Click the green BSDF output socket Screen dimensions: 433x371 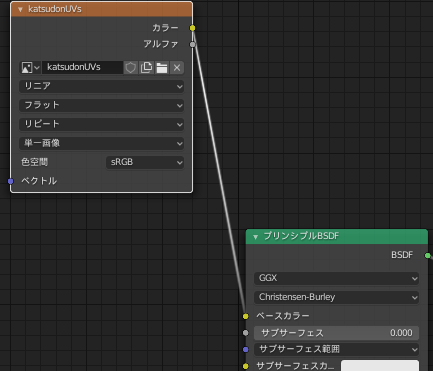(428, 256)
